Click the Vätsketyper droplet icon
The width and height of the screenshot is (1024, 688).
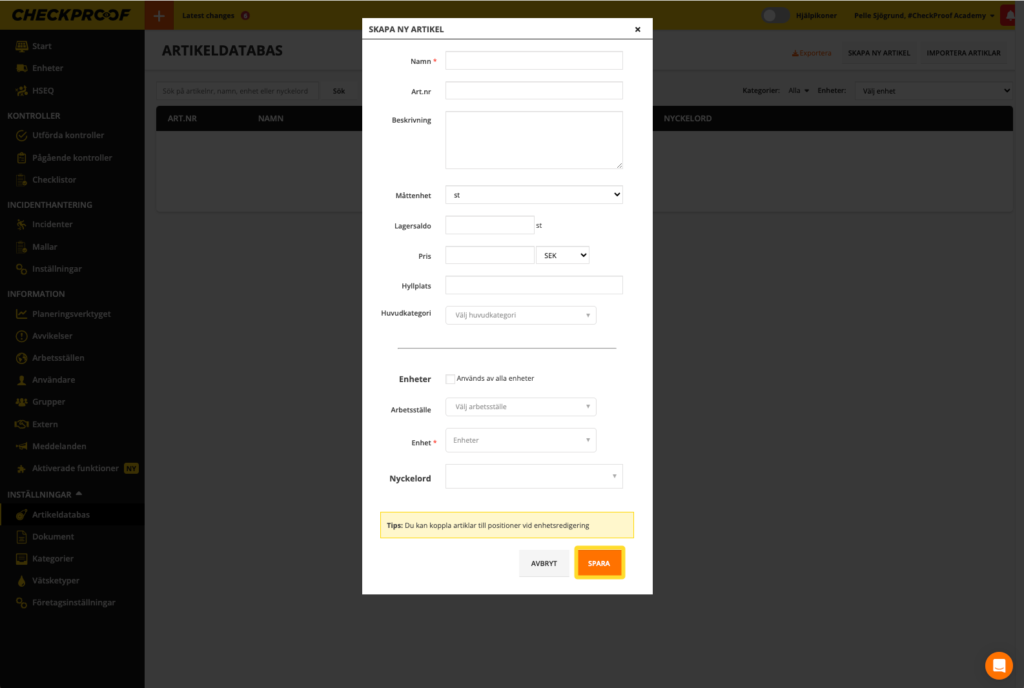[x=22, y=580]
